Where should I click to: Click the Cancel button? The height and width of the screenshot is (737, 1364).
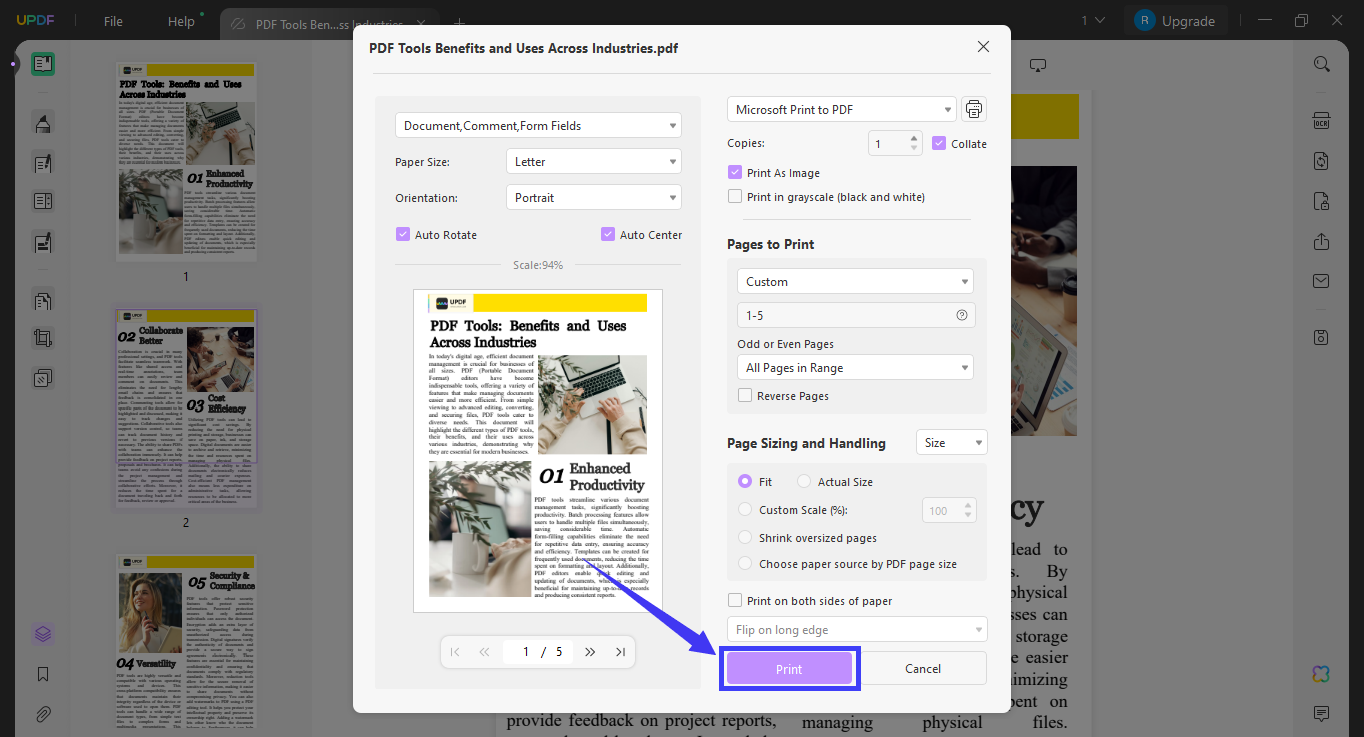click(x=922, y=668)
